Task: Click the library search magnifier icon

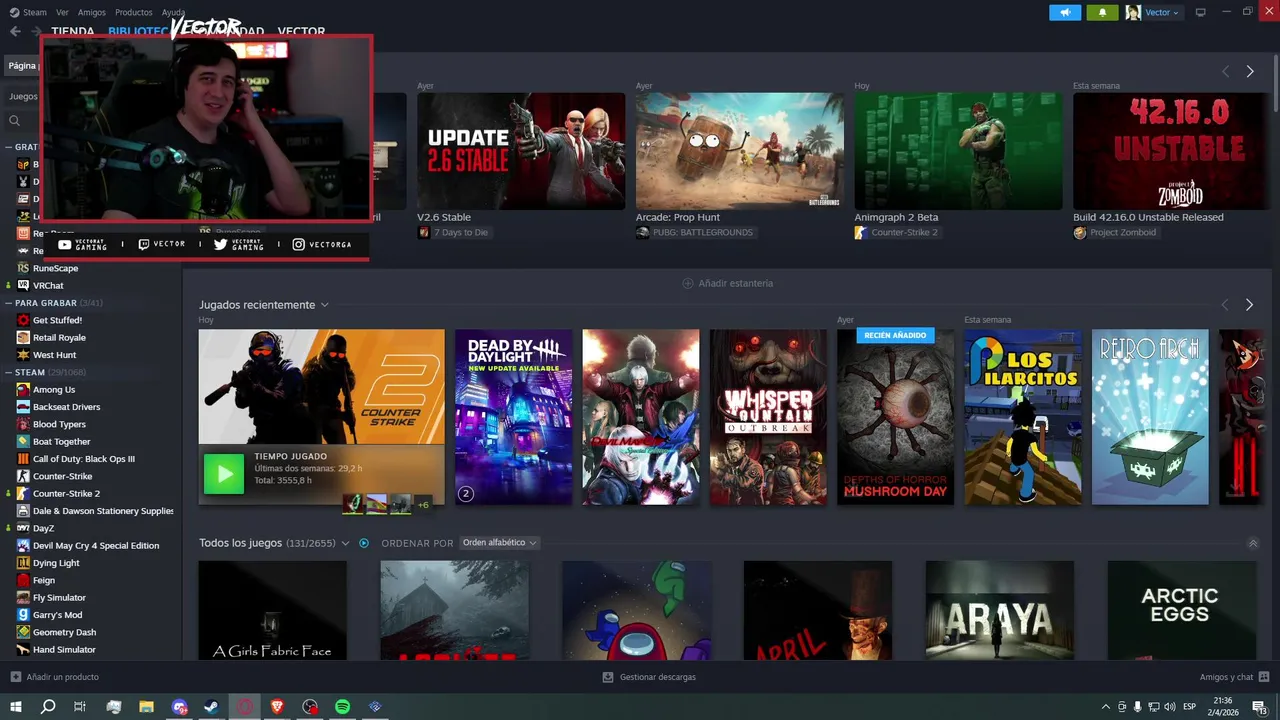Action: [x=14, y=120]
